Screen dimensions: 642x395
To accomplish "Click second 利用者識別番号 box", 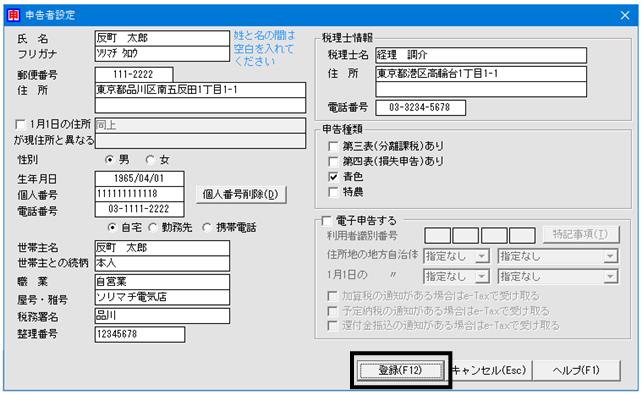I will click(466, 236).
